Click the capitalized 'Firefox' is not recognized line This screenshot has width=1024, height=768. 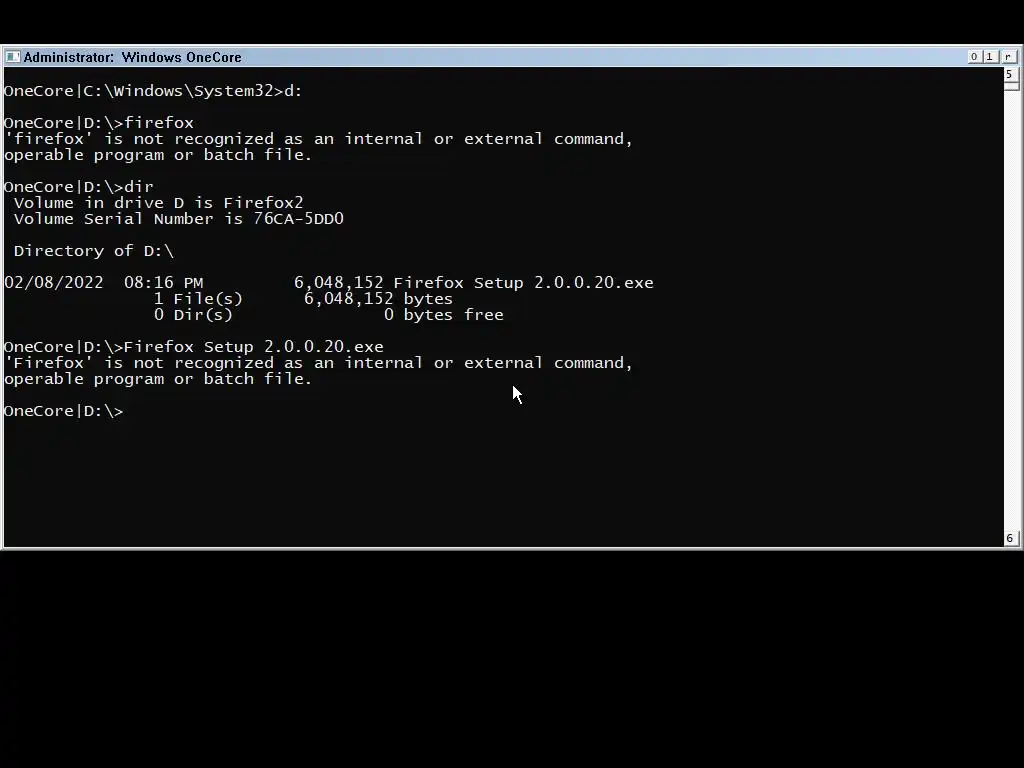pyautogui.click(x=318, y=363)
